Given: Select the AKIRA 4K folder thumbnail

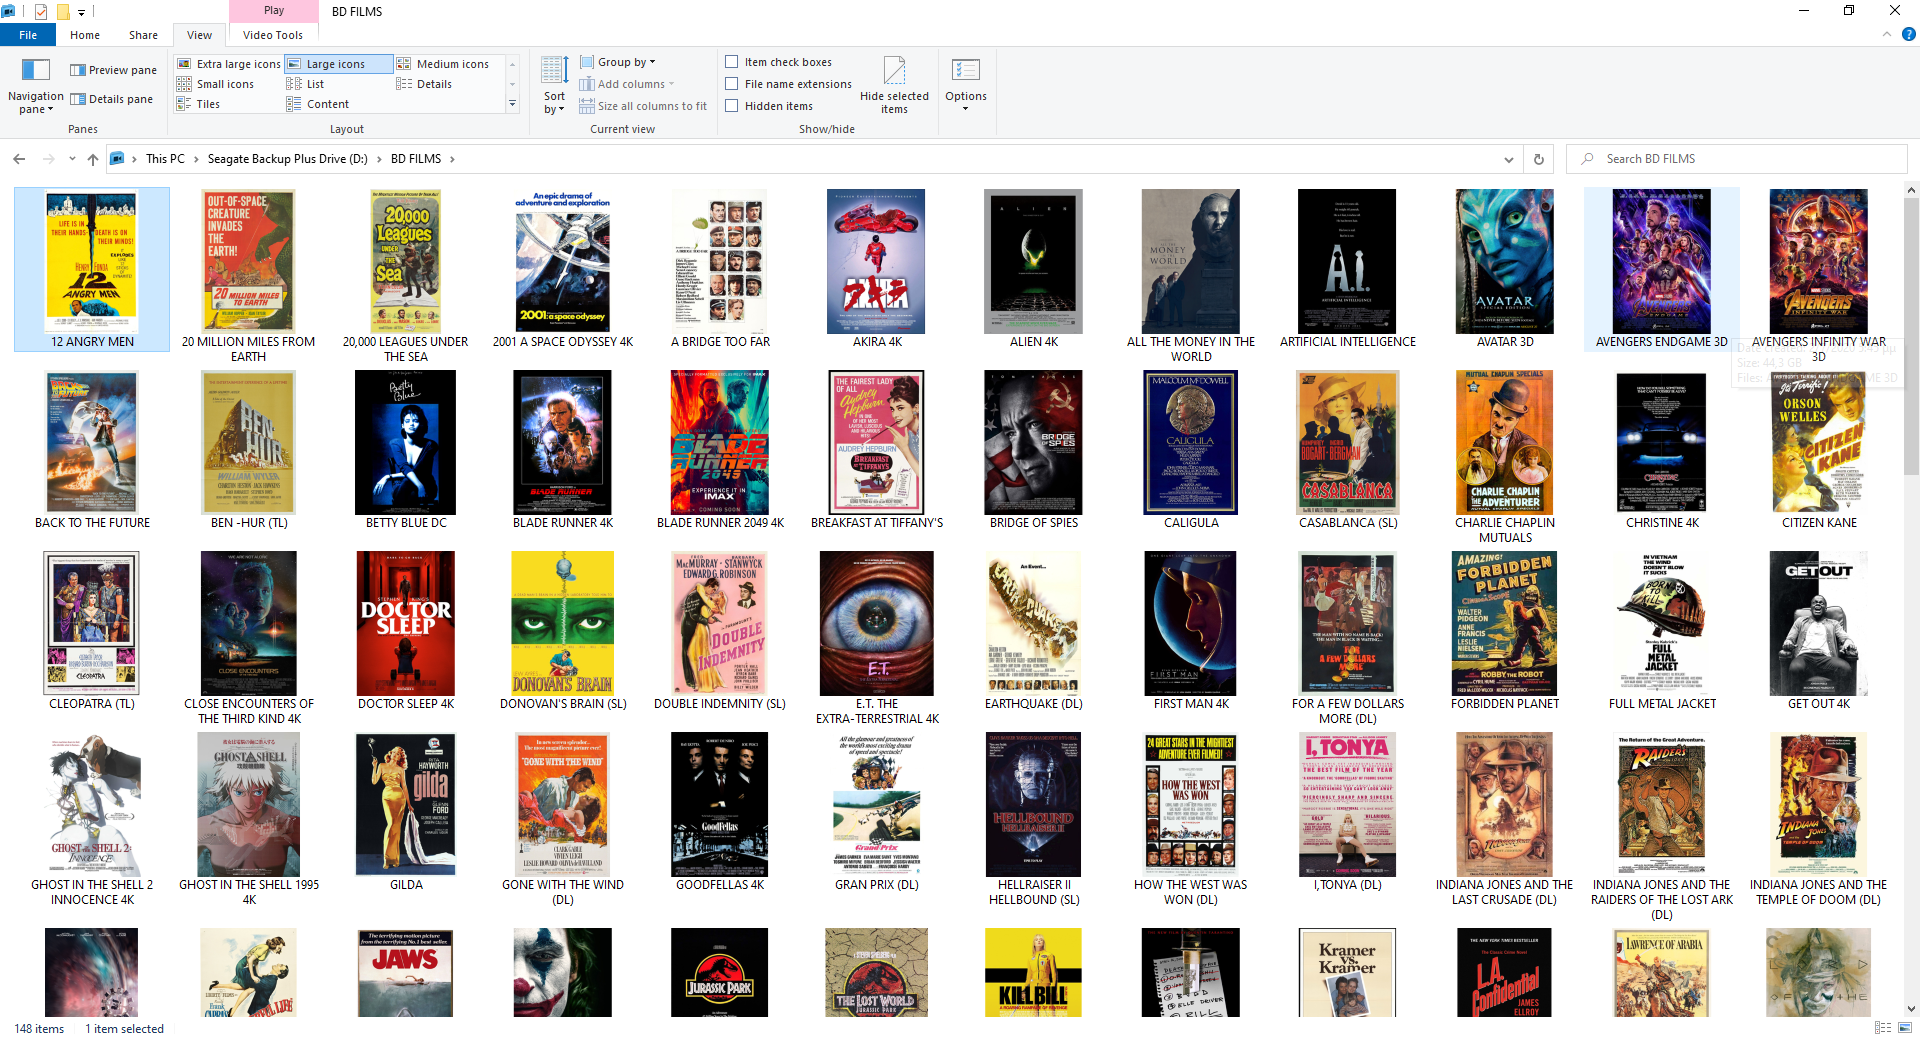Looking at the screenshot, I should click(x=876, y=262).
